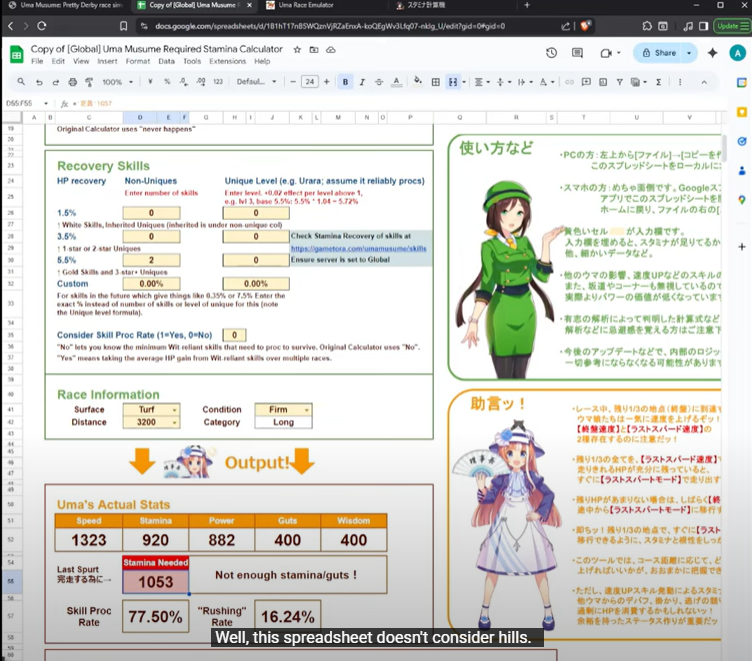Viewport: 752px width, 661px height.
Task: Click the print icon in the toolbar
Action: [x=71, y=82]
